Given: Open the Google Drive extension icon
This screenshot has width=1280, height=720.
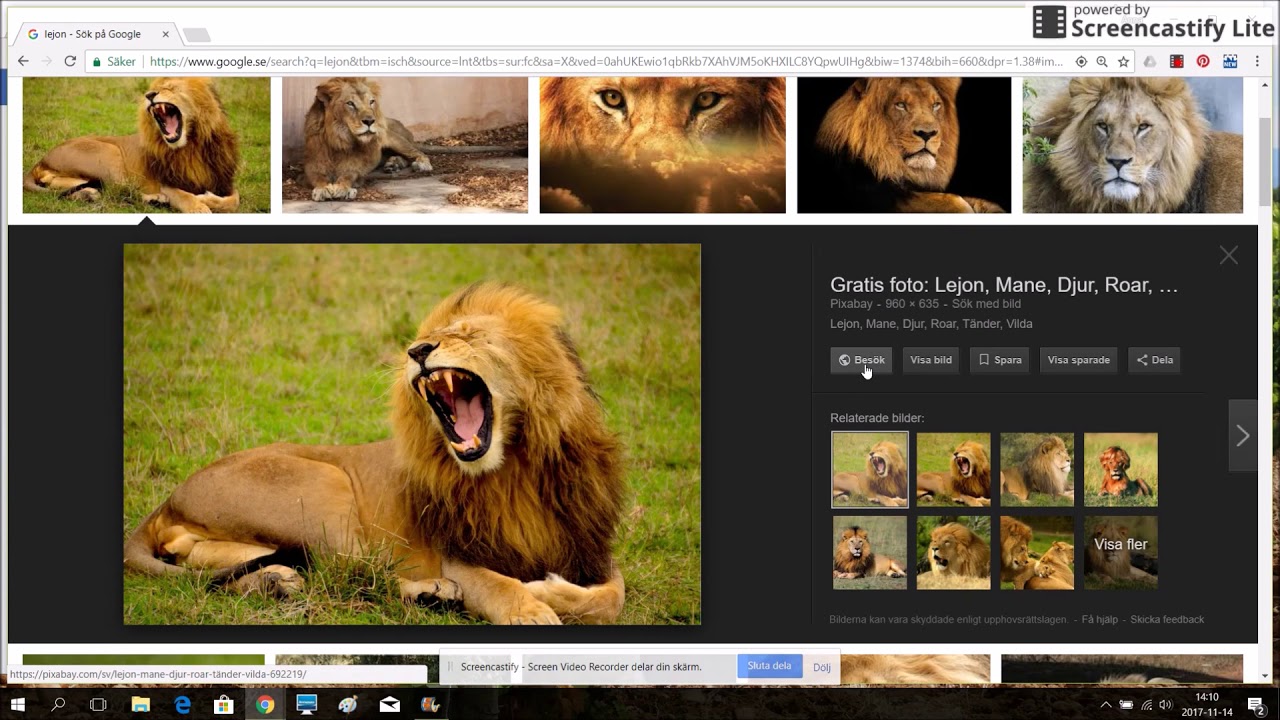Looking at the screenshot, I should 1150,61.
